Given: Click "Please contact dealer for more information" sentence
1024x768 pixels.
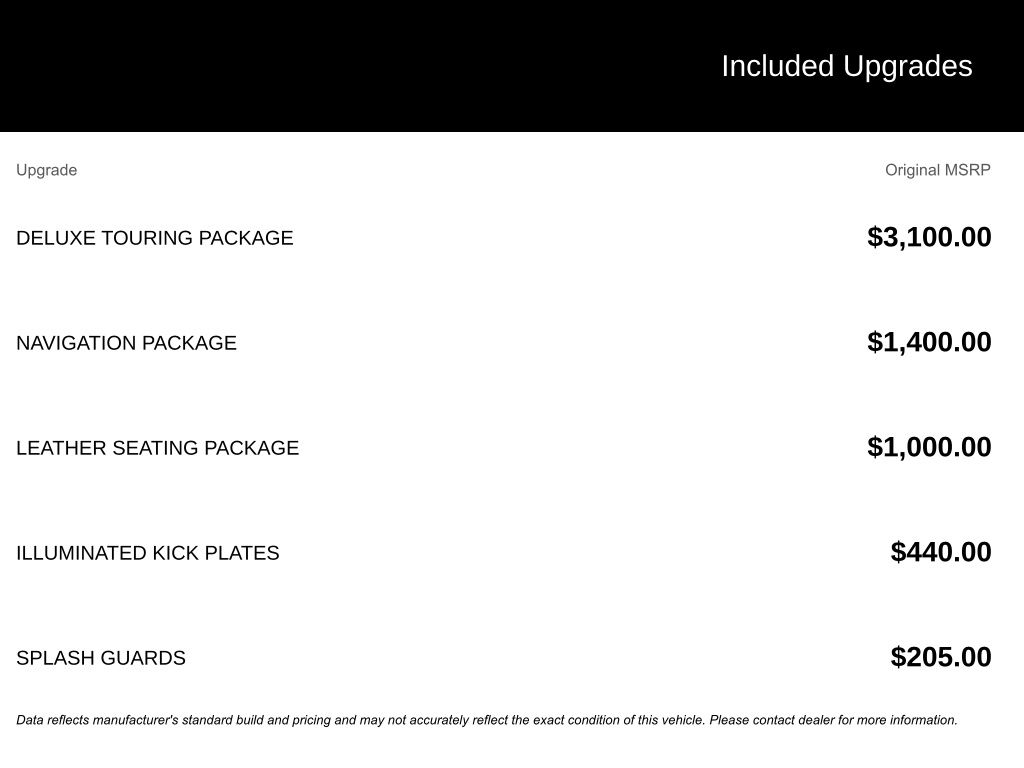Looking at the screenshot, I should (x=833, y=720).
